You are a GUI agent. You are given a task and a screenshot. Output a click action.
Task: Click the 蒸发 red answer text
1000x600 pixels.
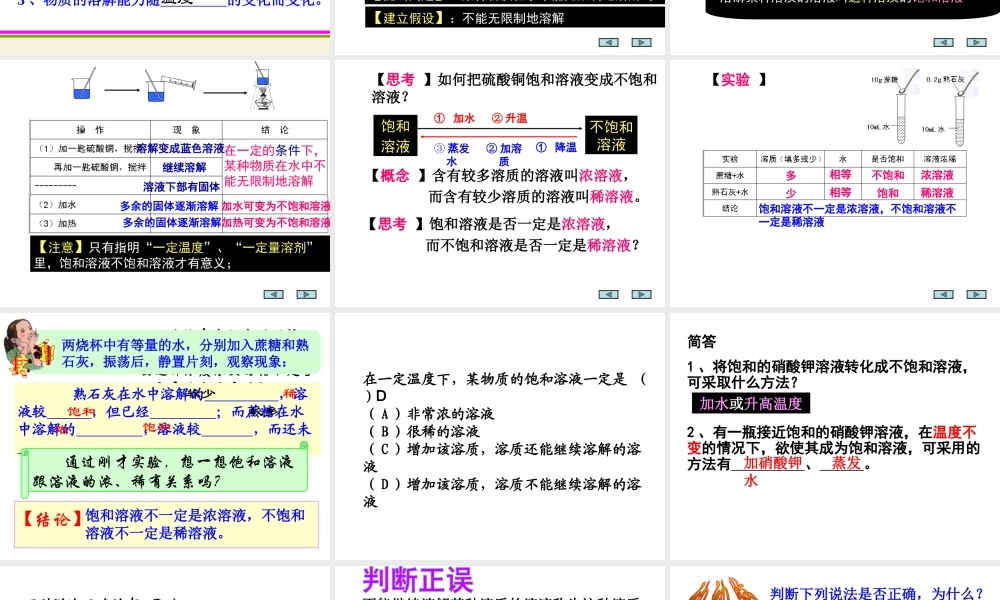tap(846, 463)
